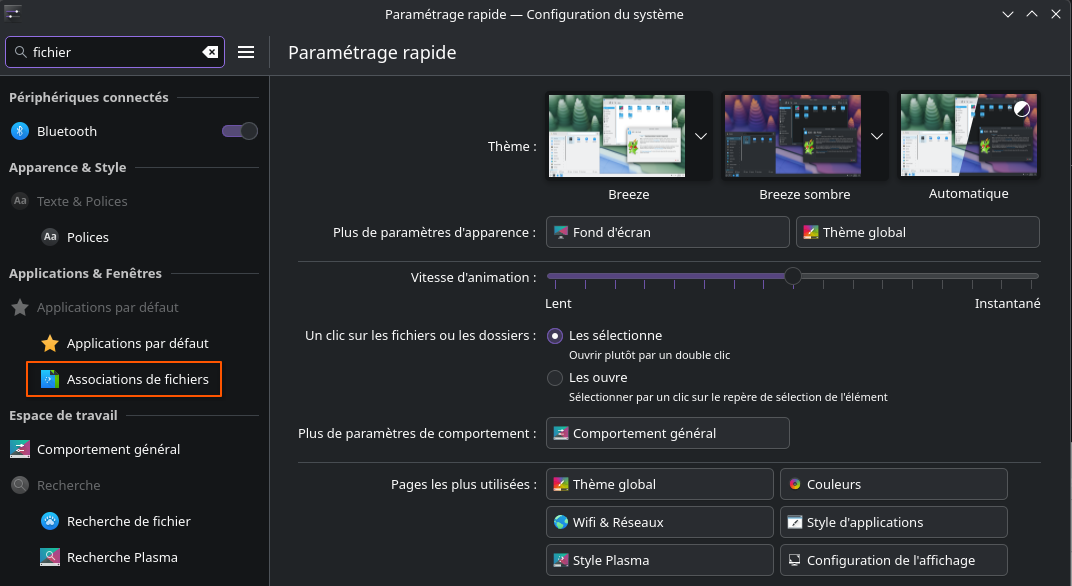Click into the search input field
1072x586 pixels.
[112, 52]
